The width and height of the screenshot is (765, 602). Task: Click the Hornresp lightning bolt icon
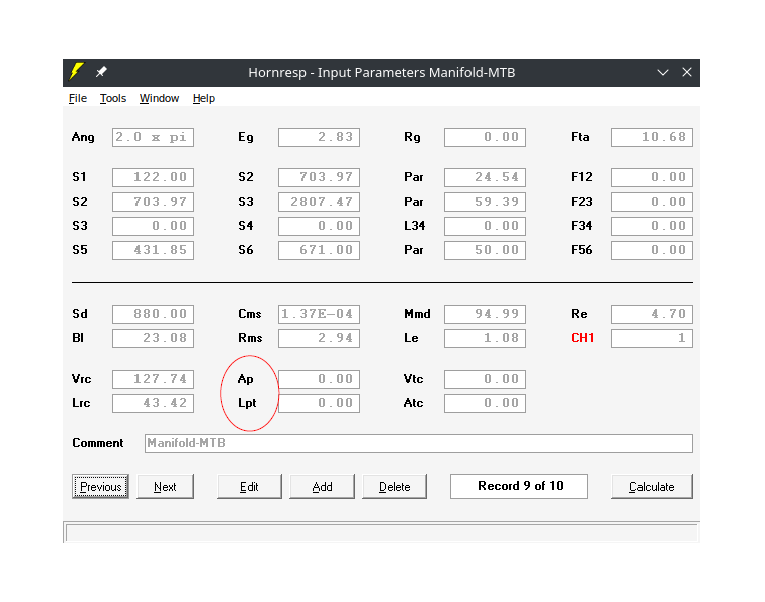(77, 72)
